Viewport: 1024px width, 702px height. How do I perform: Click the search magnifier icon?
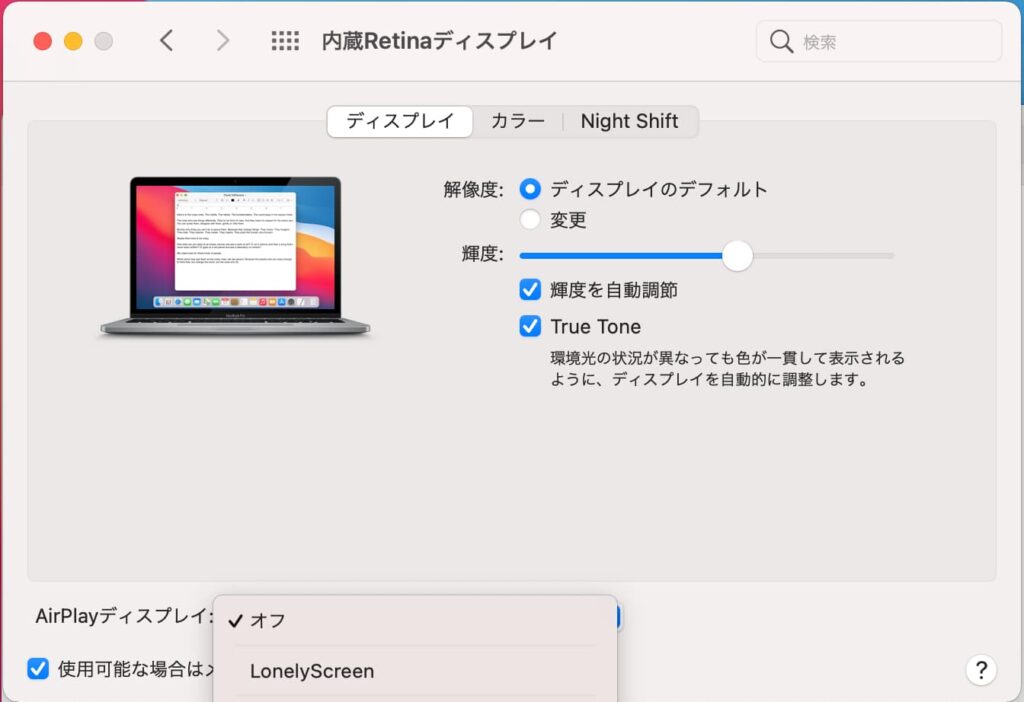click(x=781, y=41)
